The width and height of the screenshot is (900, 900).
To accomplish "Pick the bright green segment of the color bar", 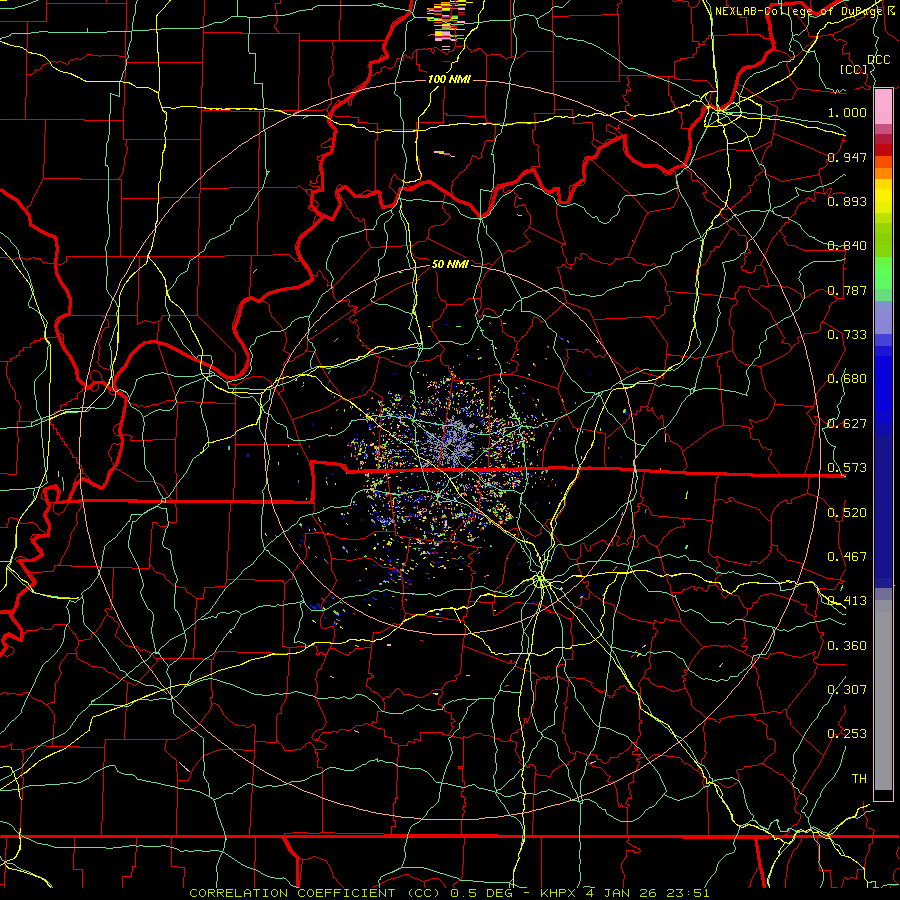I will pyautogui.click(x=883, y=273).
